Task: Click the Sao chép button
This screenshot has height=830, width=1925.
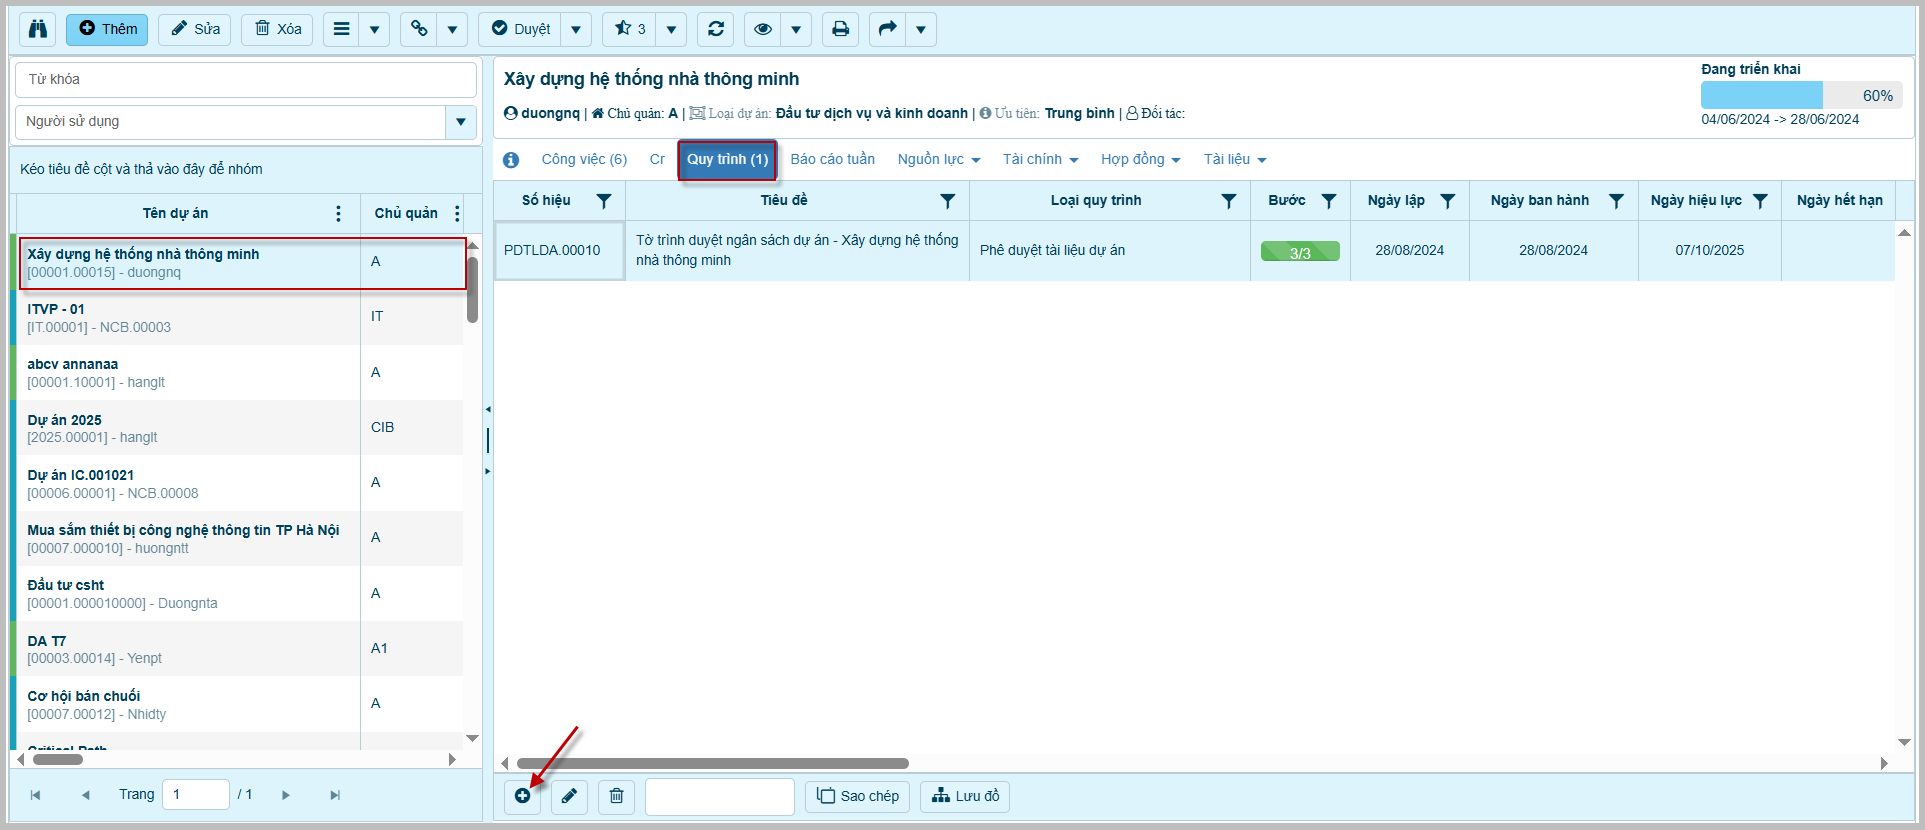Action: click(858, 796)
